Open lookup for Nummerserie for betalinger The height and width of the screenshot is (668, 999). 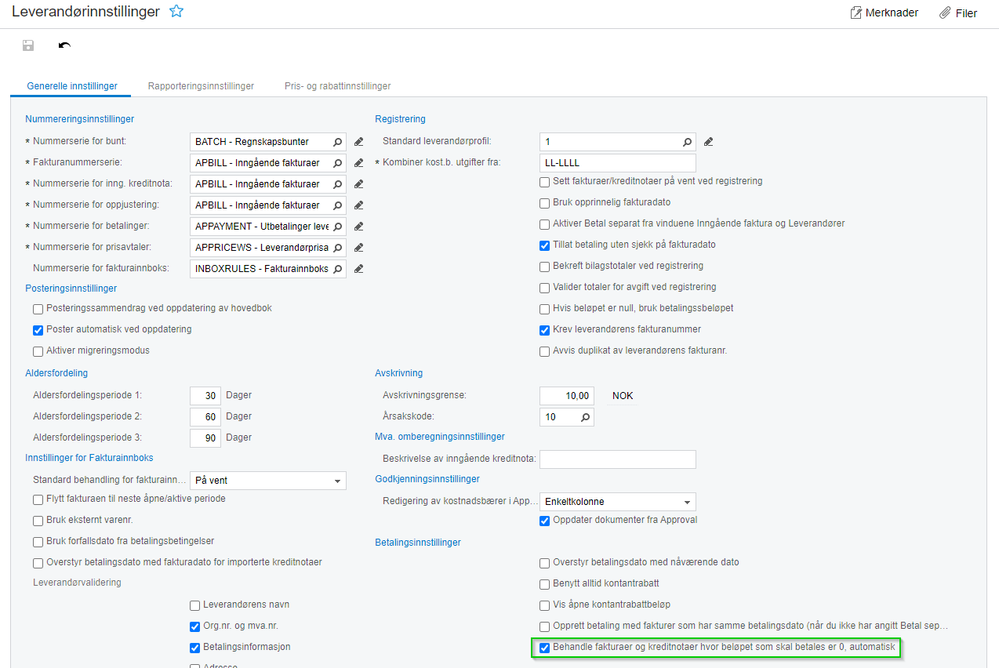[338, 226]
